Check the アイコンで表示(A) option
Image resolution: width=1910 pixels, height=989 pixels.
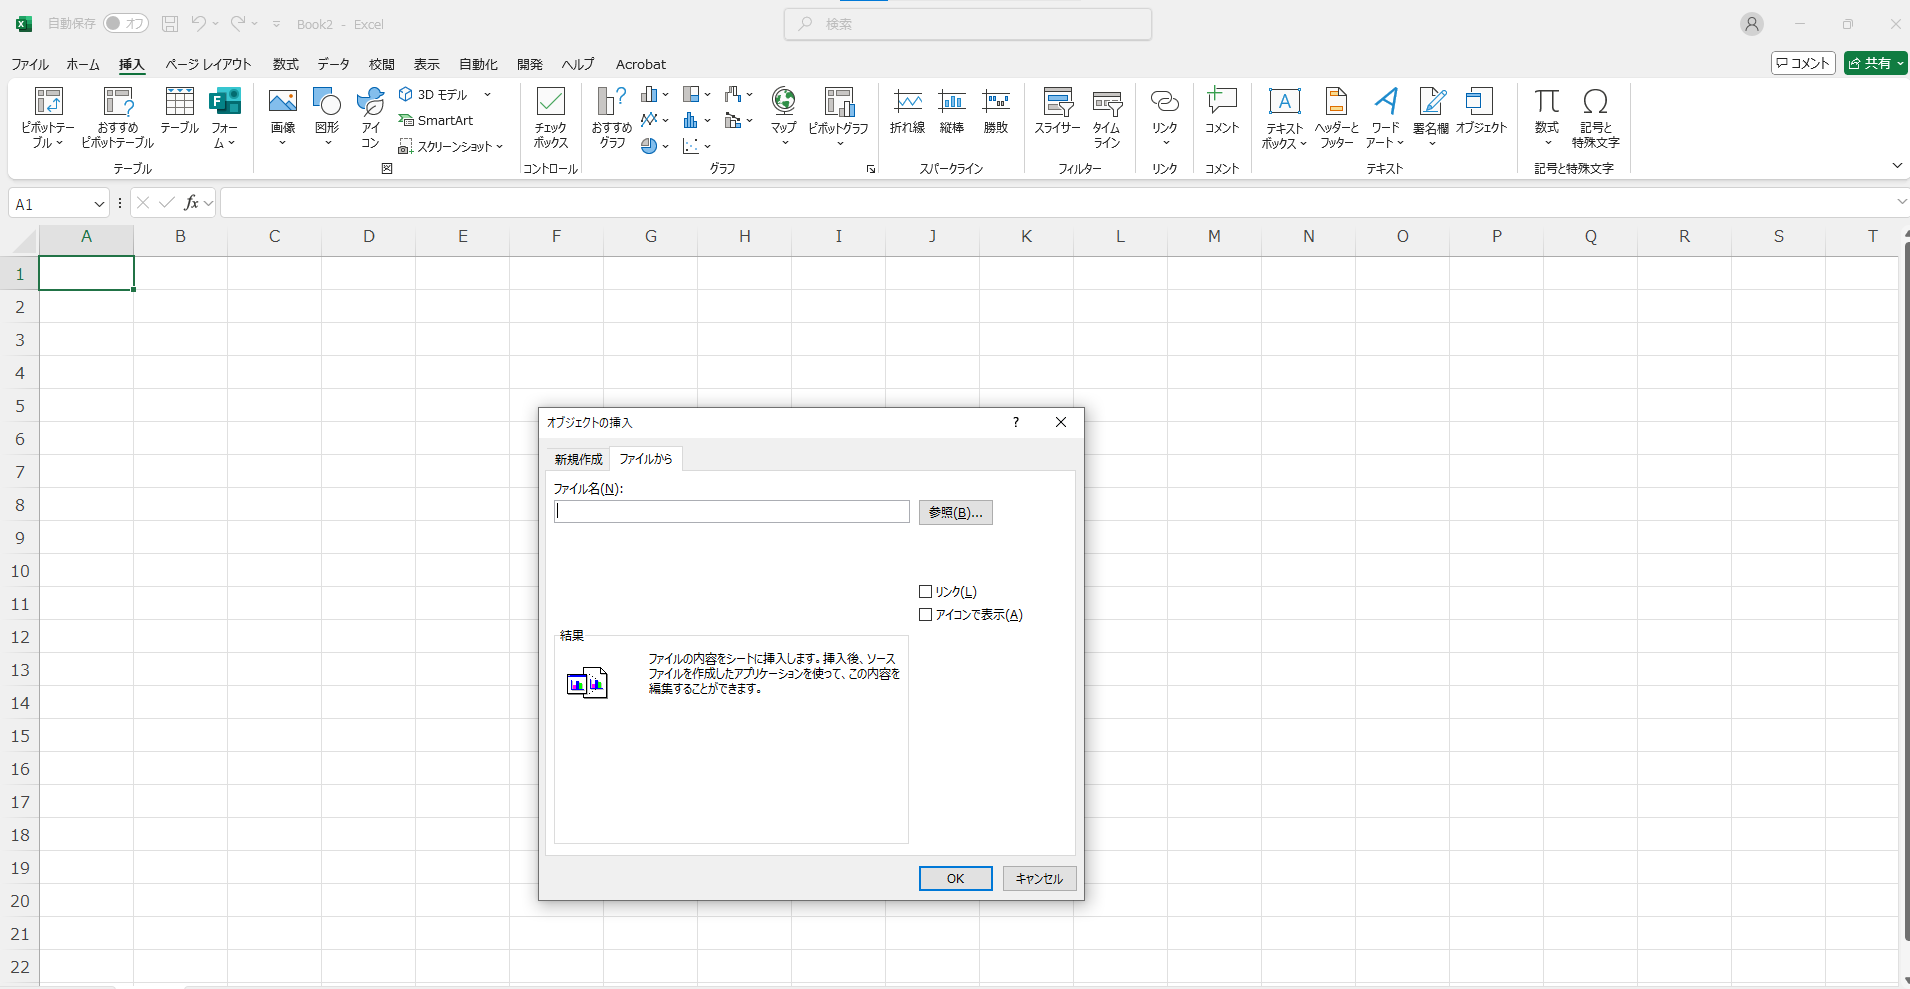[926, 615]
